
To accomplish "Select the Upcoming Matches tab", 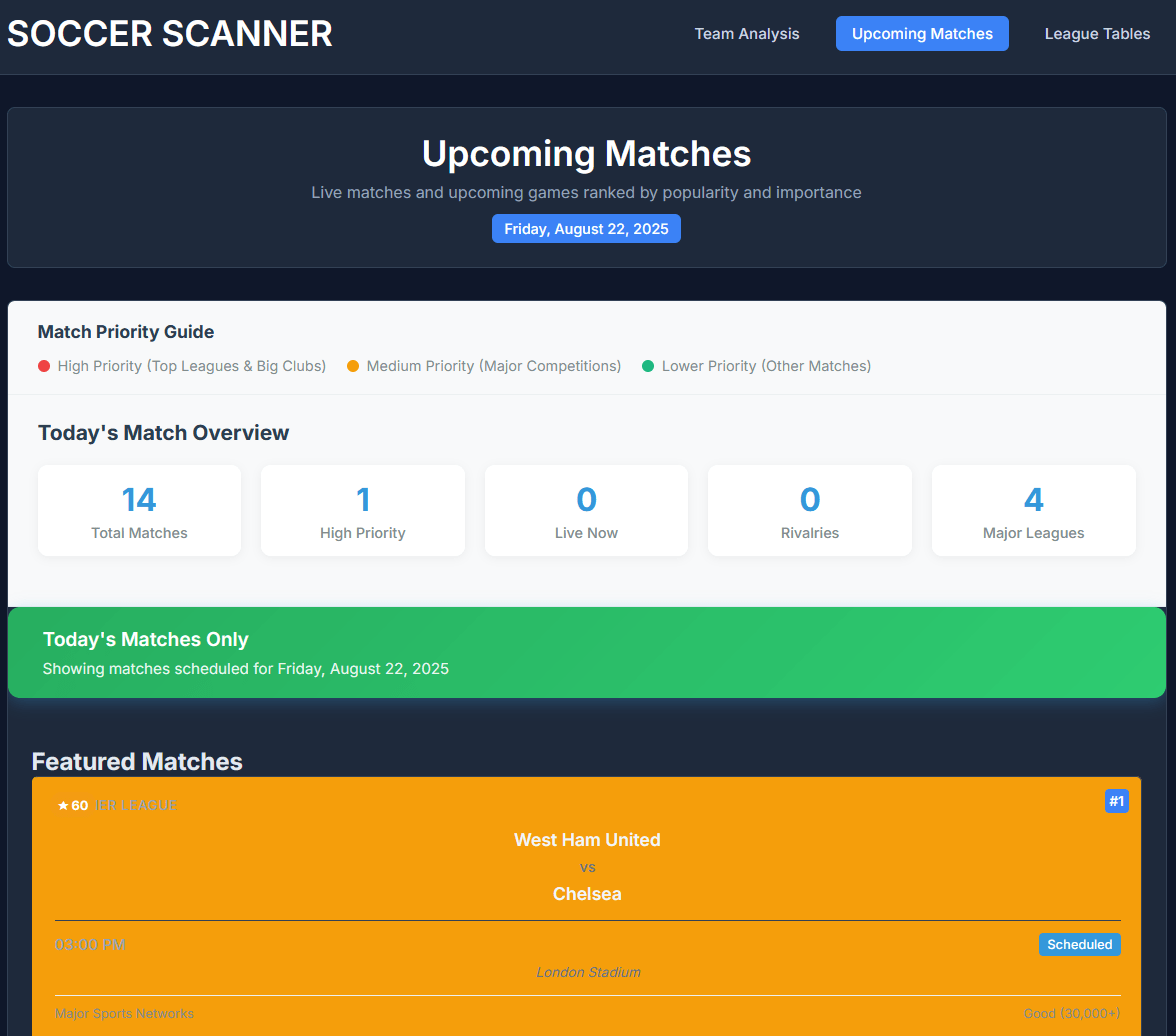I will pos(922,34).
